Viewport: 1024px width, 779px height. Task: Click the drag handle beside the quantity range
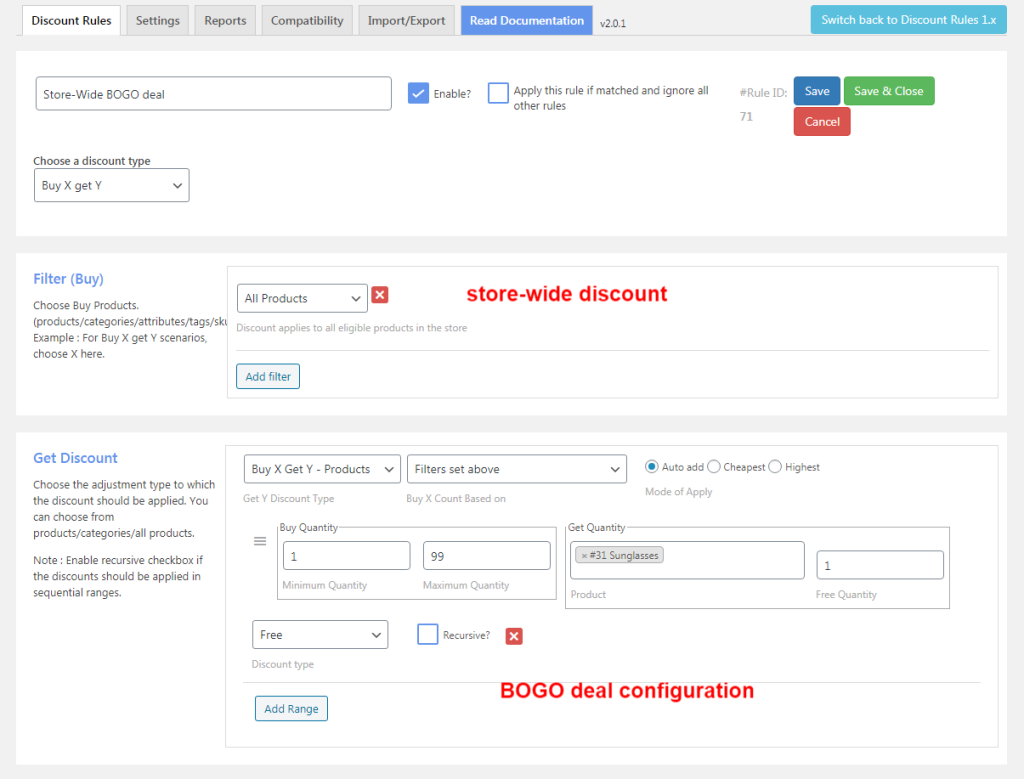point(260,541)
